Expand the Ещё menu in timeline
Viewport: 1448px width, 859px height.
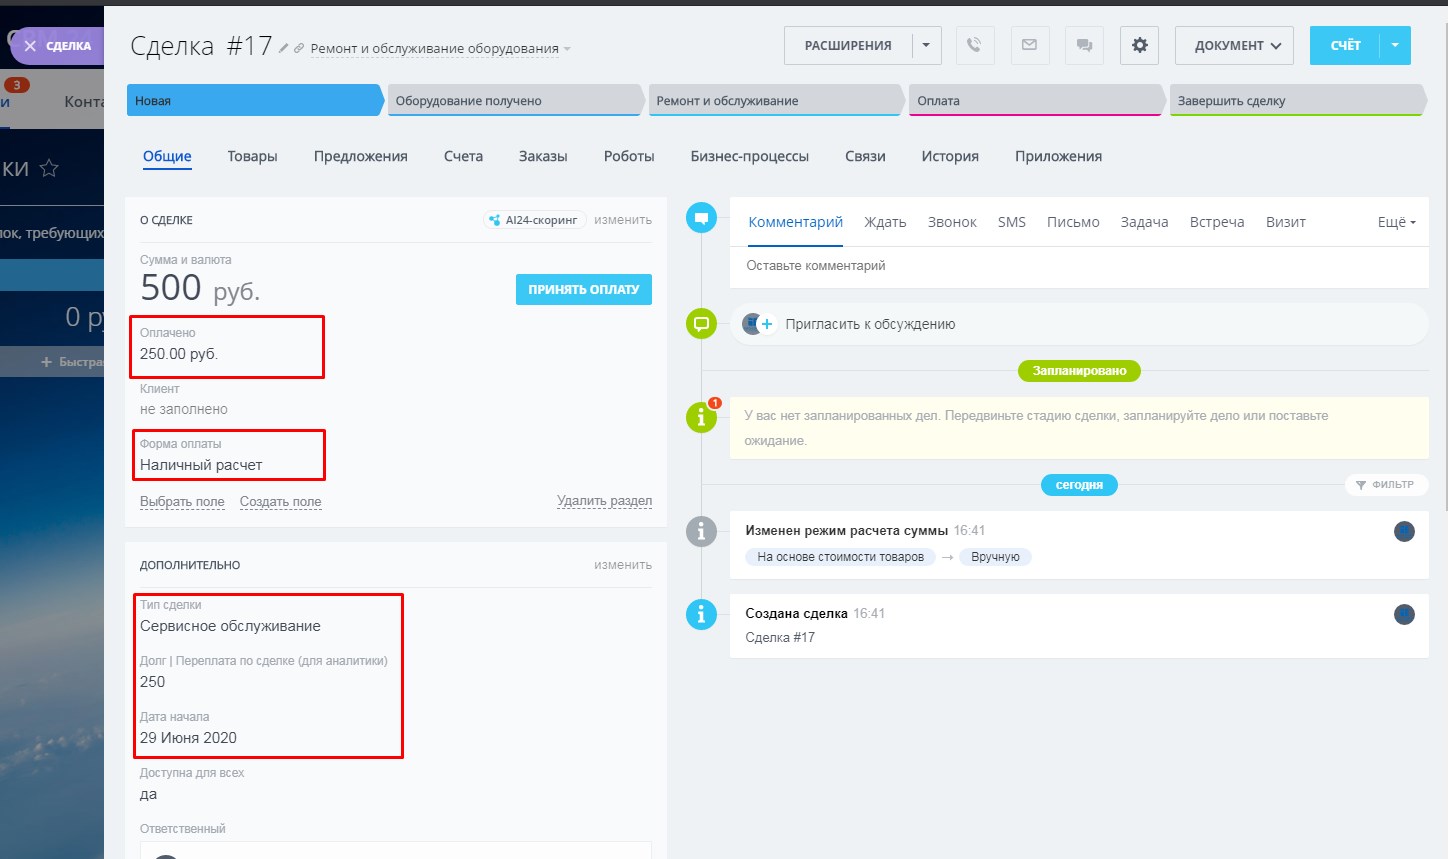(x=1396, y=222)
